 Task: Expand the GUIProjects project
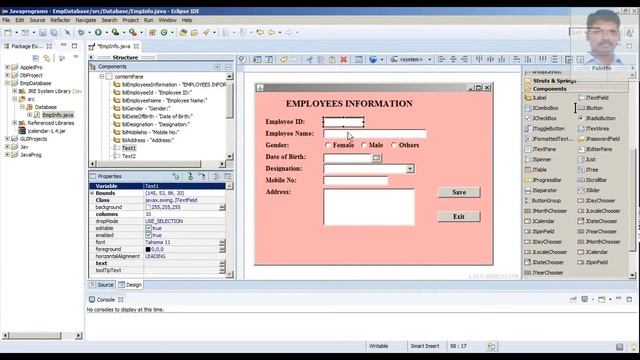(x=7, y=139)
